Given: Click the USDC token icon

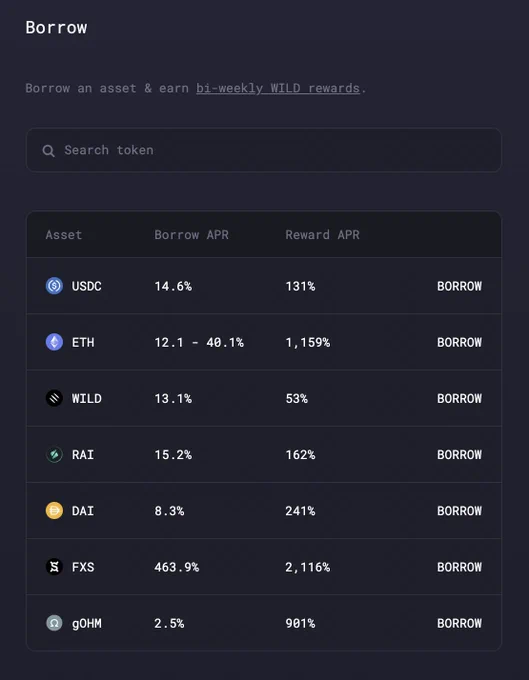Looking at the screenshot, I should (54, 286).
